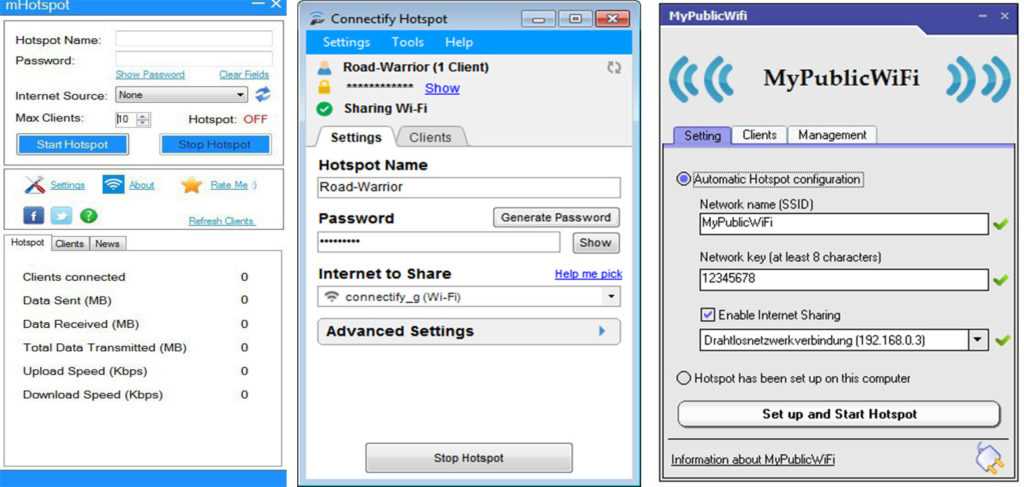Click the Connectify refresh arrows icon

coord(614,67)
